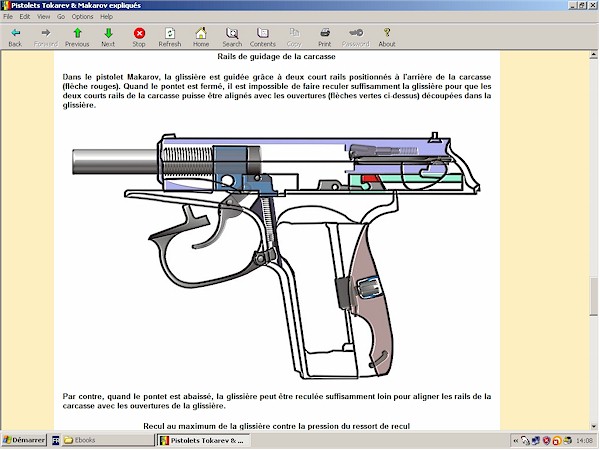Click the paragraph starting 'Par contre, quand le pontet'
This screenshot has width=600, height=450.
pos(277,401)
